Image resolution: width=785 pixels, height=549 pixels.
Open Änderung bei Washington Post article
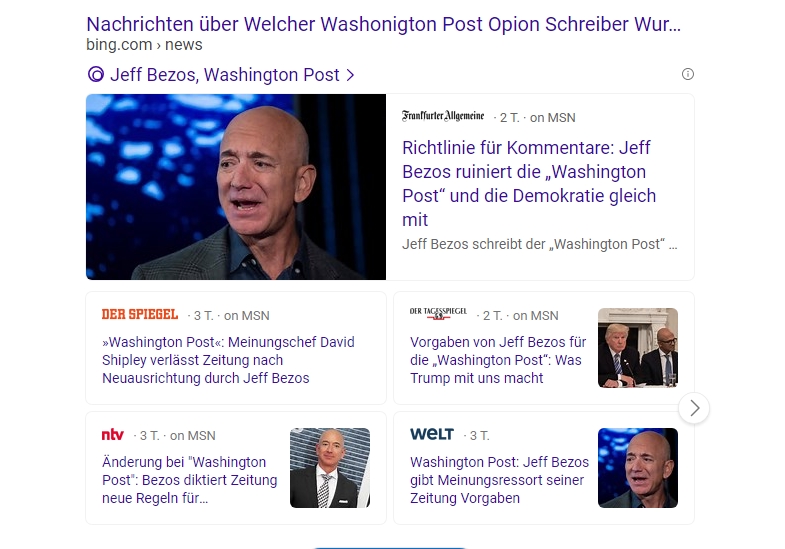[190, 480]
